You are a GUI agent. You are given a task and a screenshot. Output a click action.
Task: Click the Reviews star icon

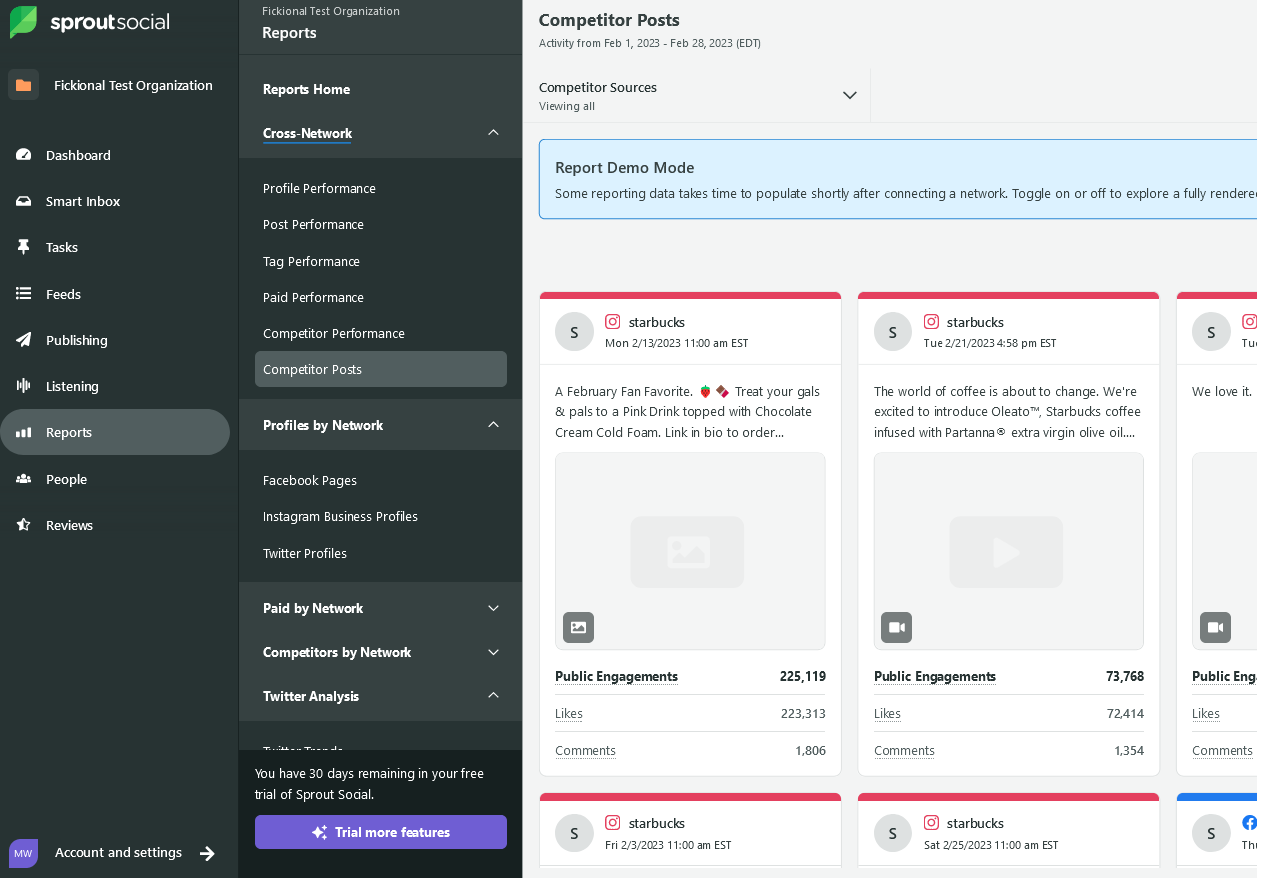point(24,525)
